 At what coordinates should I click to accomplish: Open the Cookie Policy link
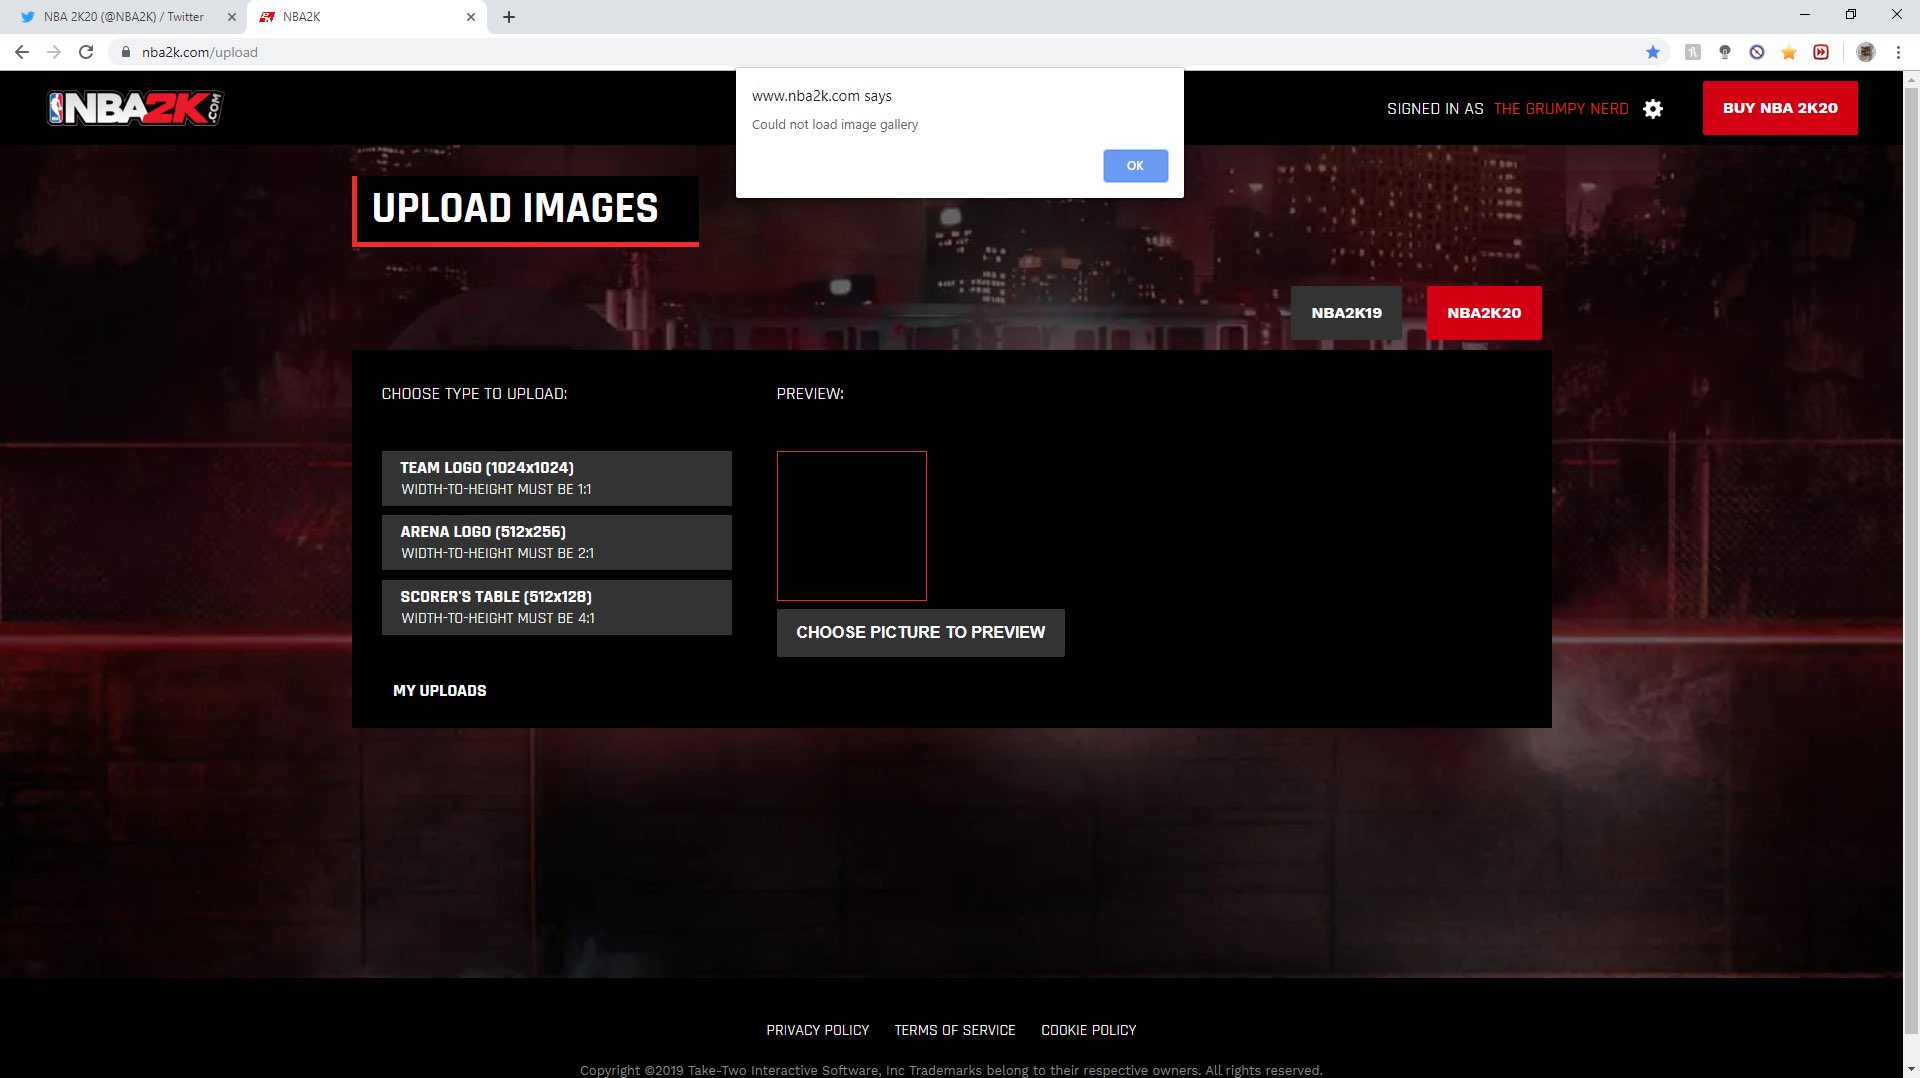[x=1089, y=1030]
